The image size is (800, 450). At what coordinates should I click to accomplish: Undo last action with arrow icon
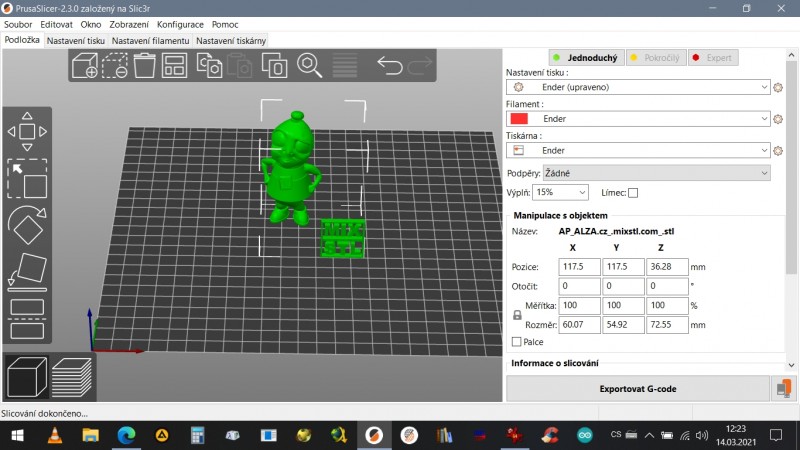point(389,66)
